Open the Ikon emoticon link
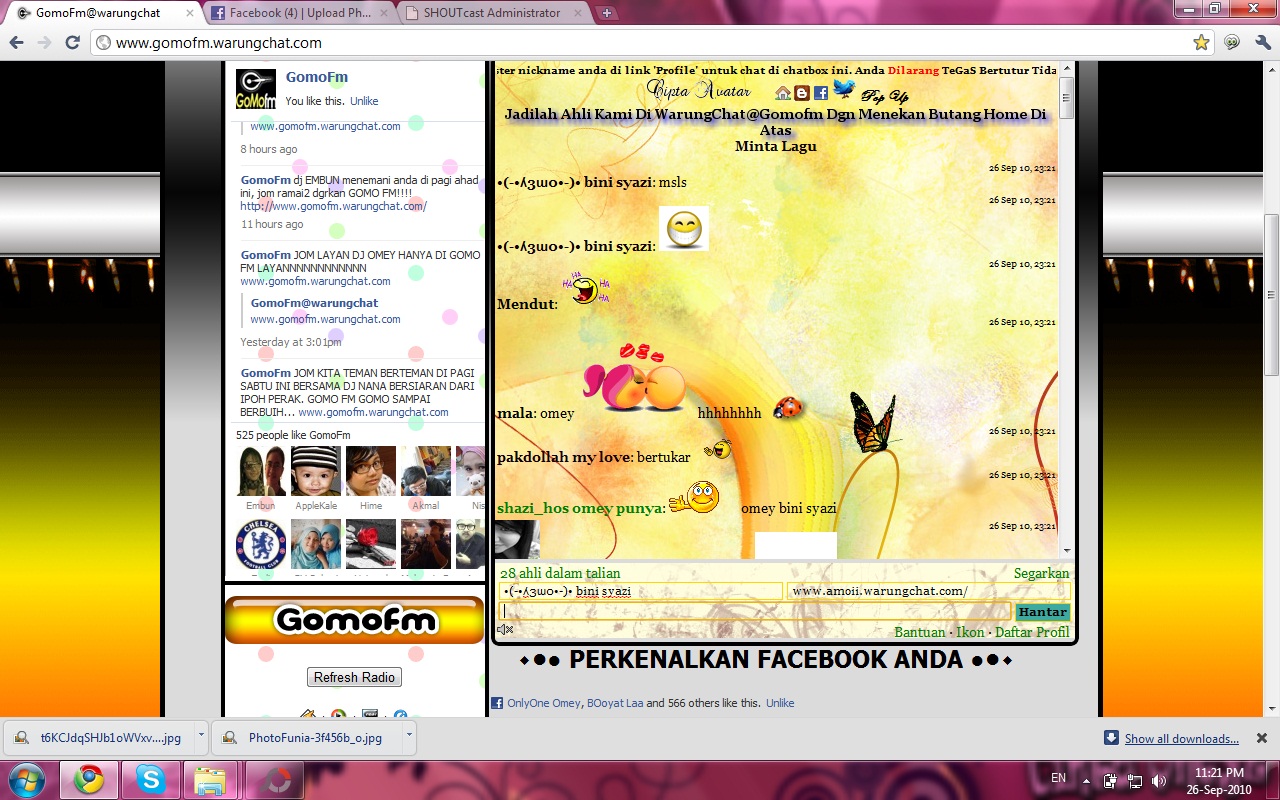Viewport: 1280px width, 800px height. (x=970, y=632)
